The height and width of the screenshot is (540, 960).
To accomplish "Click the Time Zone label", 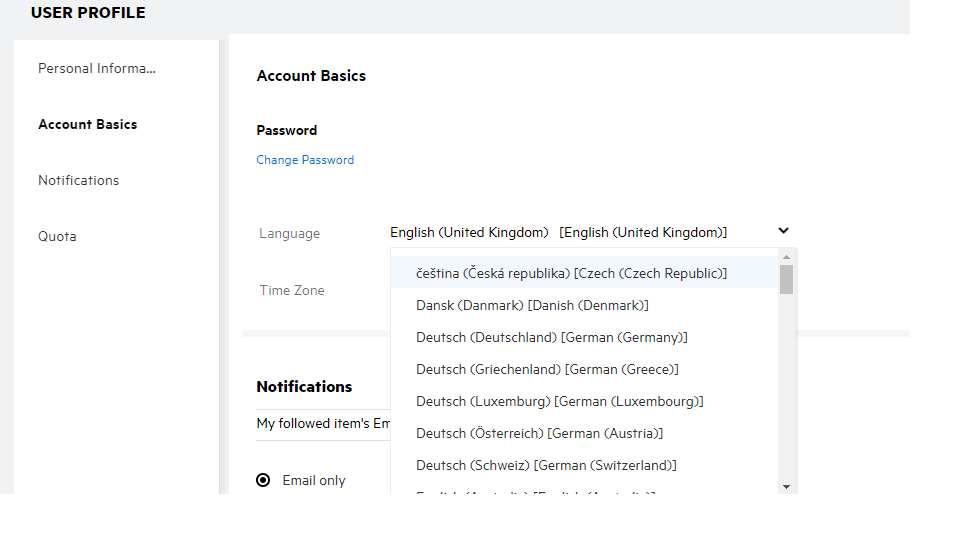I will [x=292, y=291].
